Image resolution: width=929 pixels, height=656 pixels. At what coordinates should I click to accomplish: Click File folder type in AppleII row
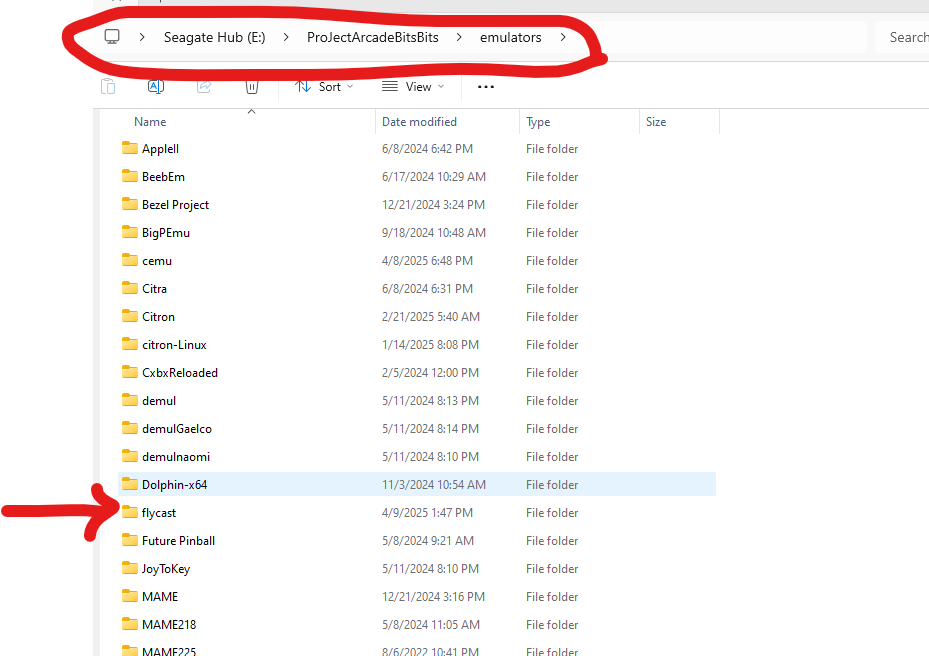(x=552, y=149)
